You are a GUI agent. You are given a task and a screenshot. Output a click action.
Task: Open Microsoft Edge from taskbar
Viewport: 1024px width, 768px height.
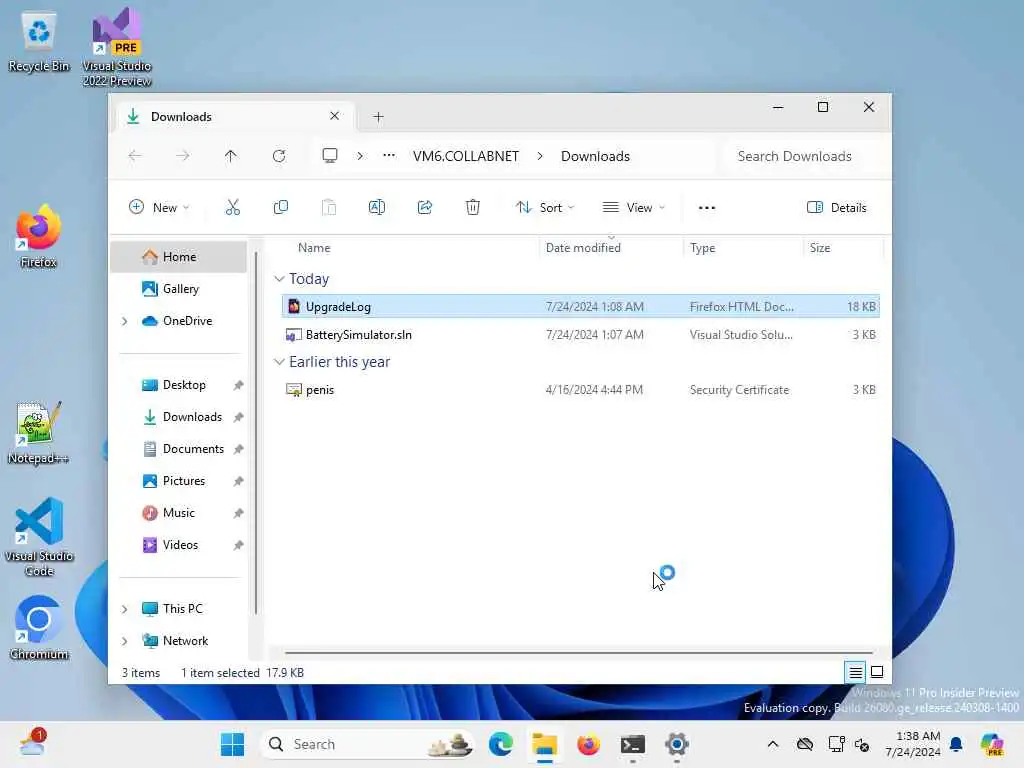pyautogui.click(x=501, y=744)
